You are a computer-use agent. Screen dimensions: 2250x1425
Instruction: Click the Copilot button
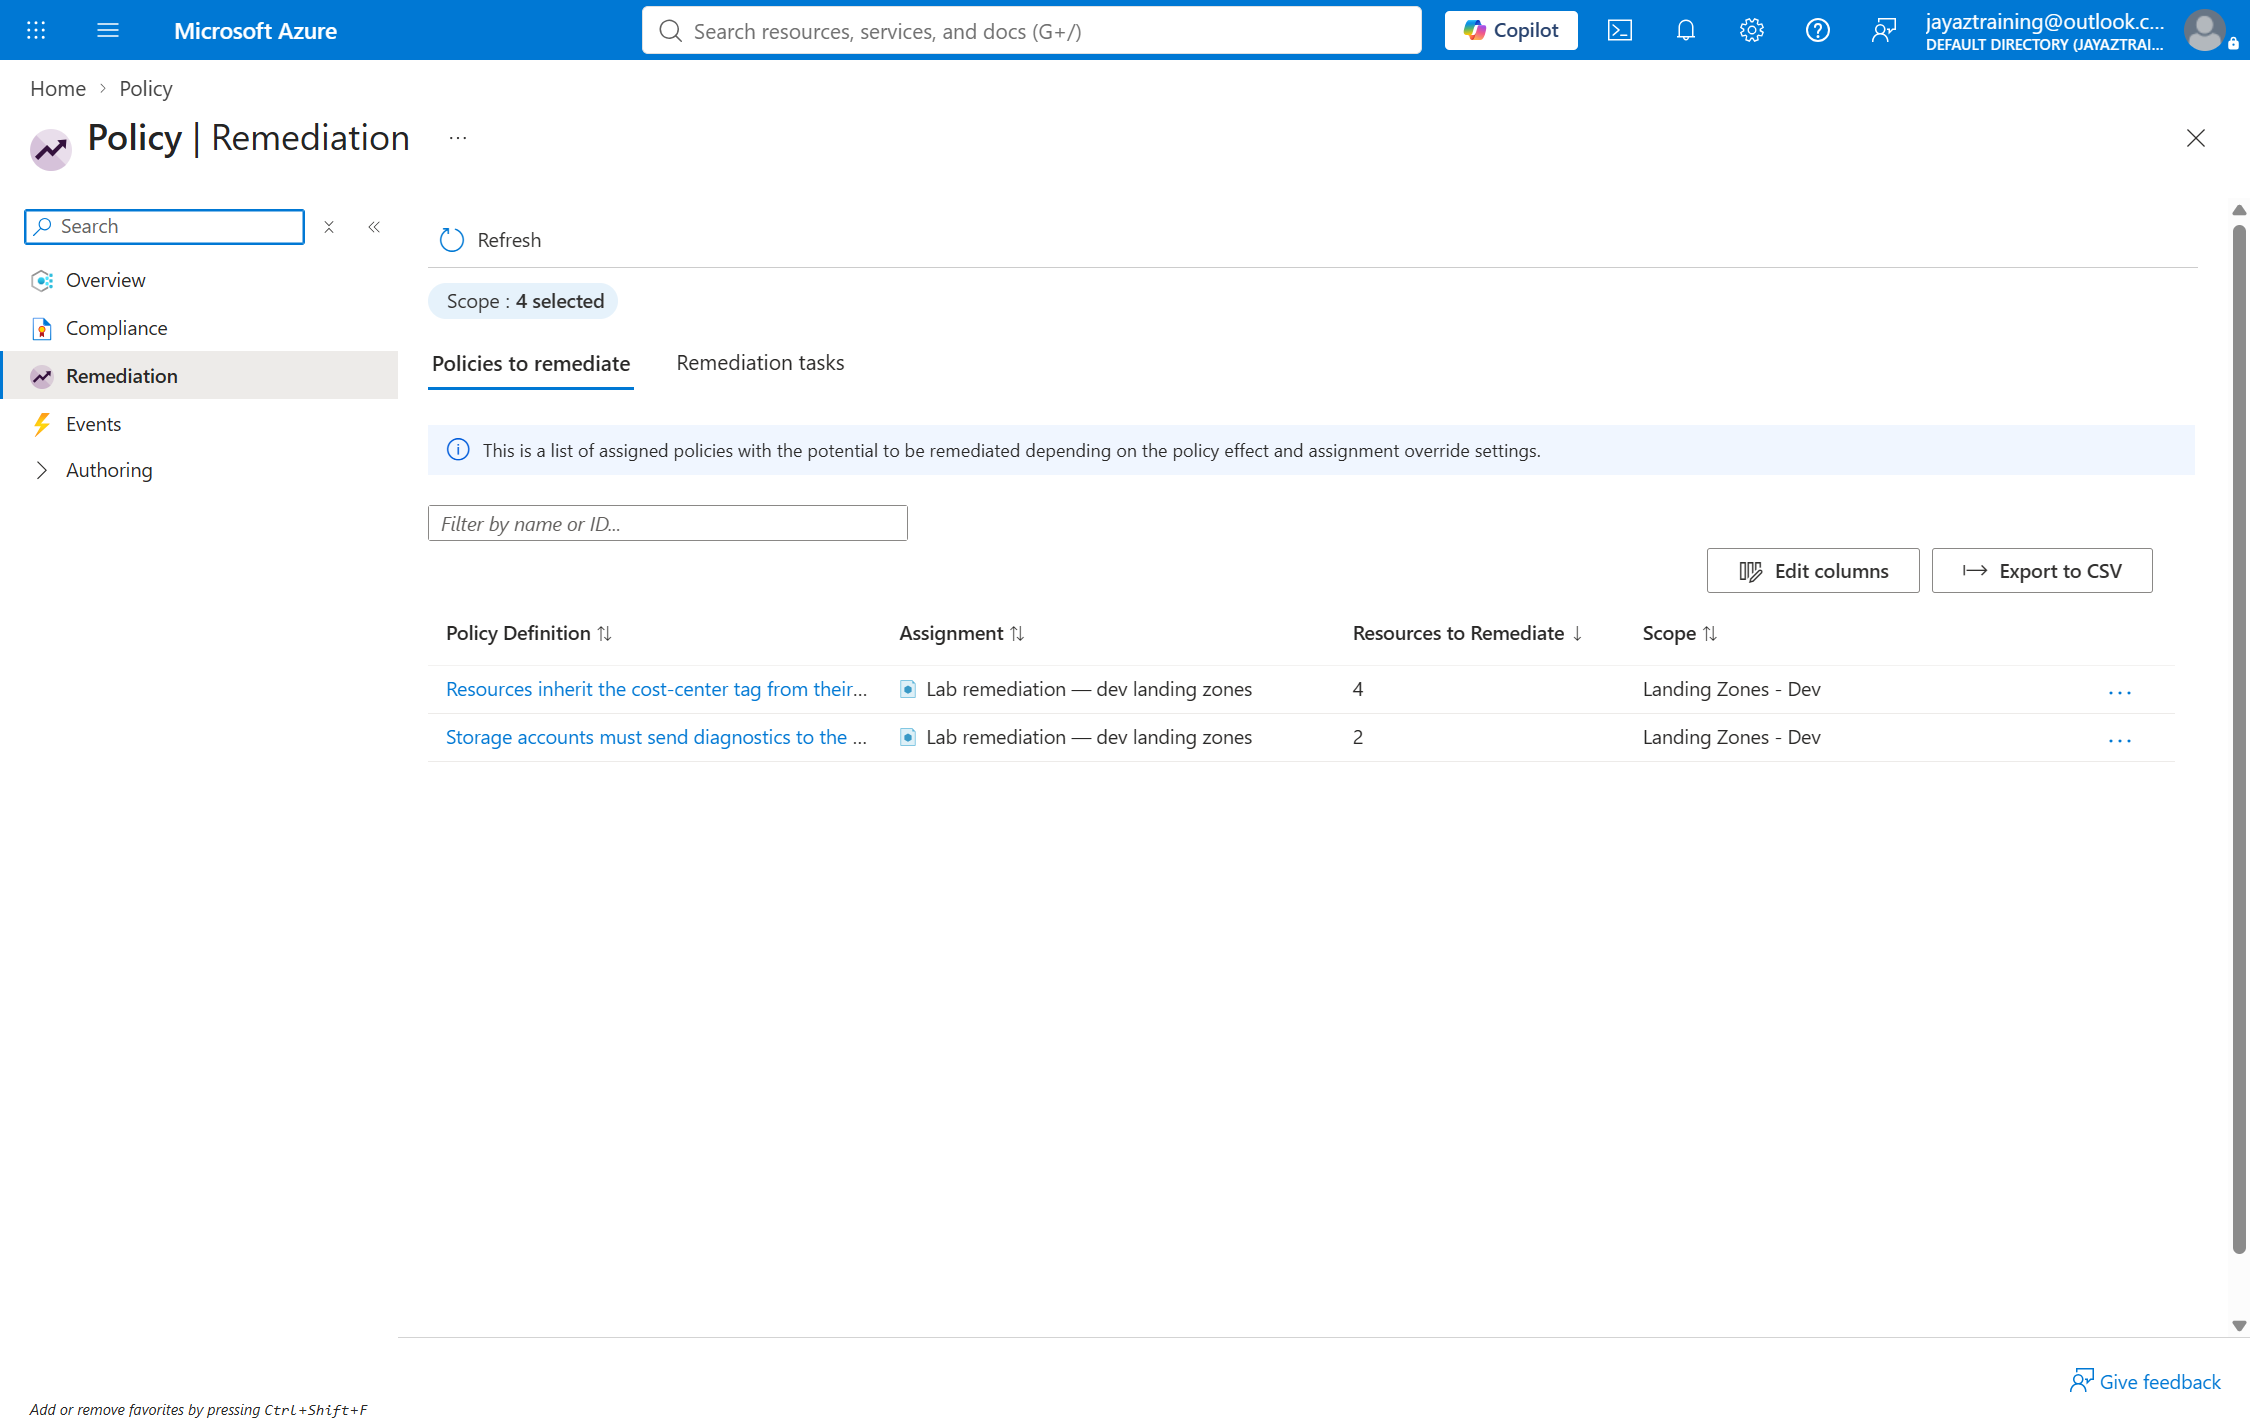pos(1511,30)
